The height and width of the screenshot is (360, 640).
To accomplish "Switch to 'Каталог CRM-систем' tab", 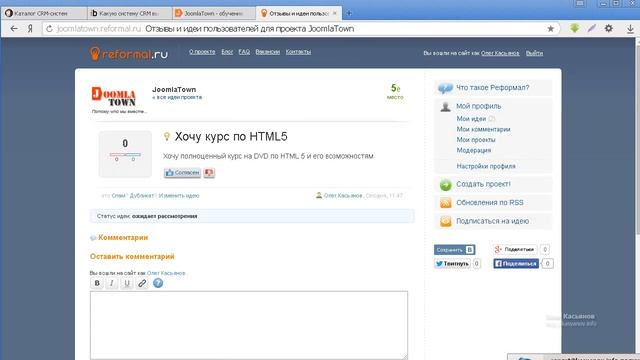I will (x=43, y=13).
